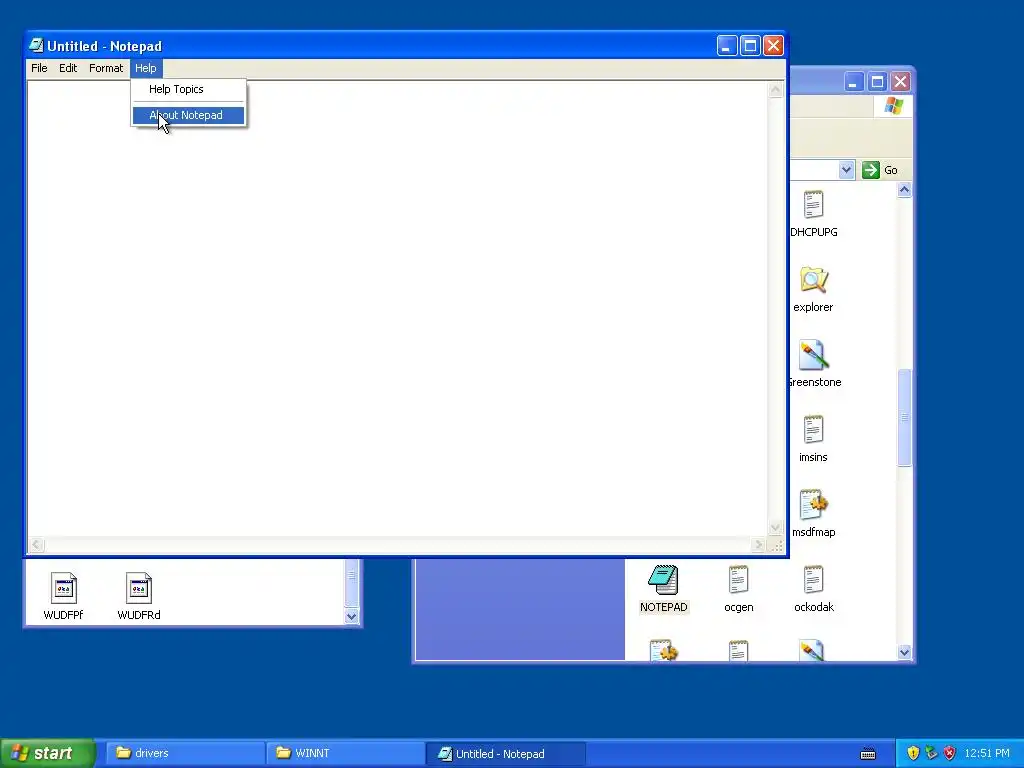Click scroll down arrow in WINNT window
Screen dimensions: 1024x768
coord(904,652)
